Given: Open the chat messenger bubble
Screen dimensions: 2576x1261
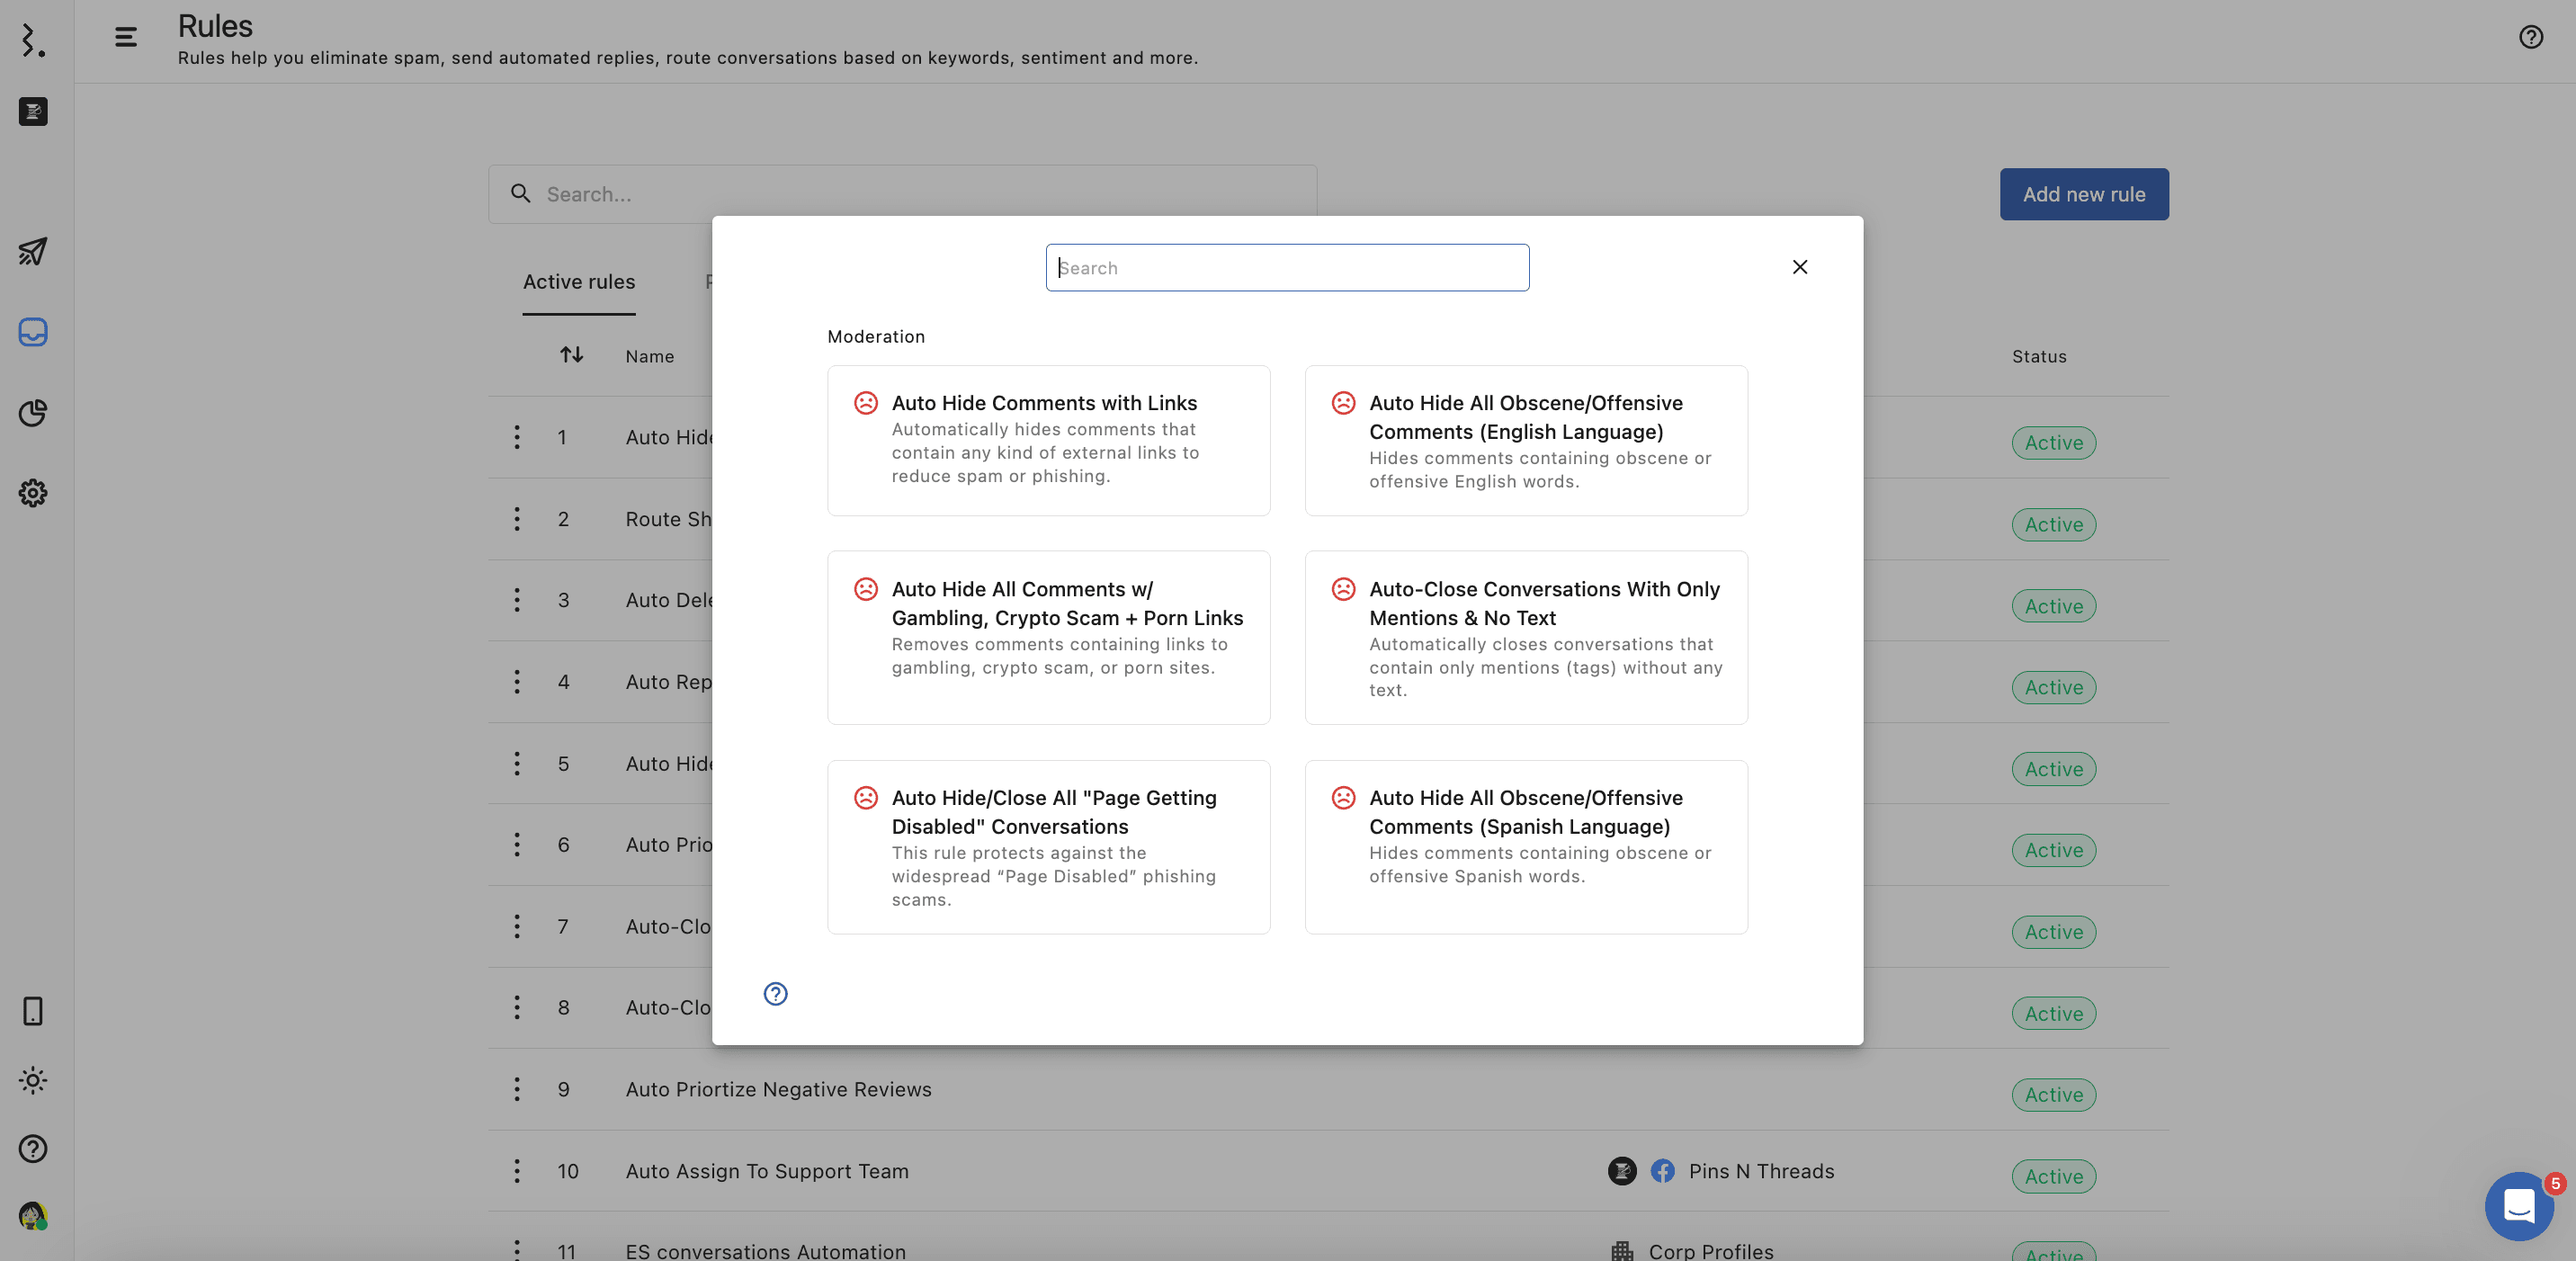Looking at the screenshot, I should pyautogui.click(x=2518, y=1206).
